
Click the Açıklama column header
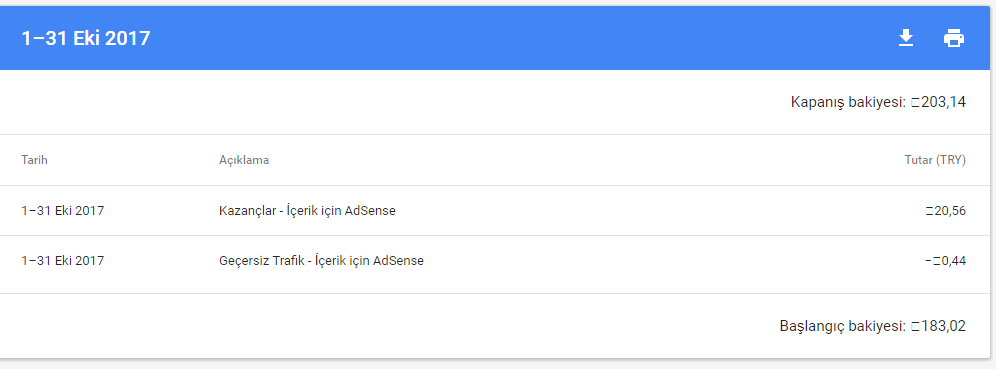(244, 160)
